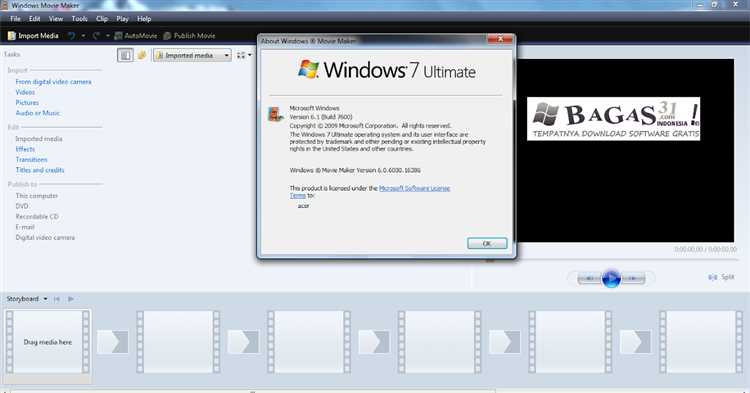Open the Microsoft Software License Terms link

(414, 188)
